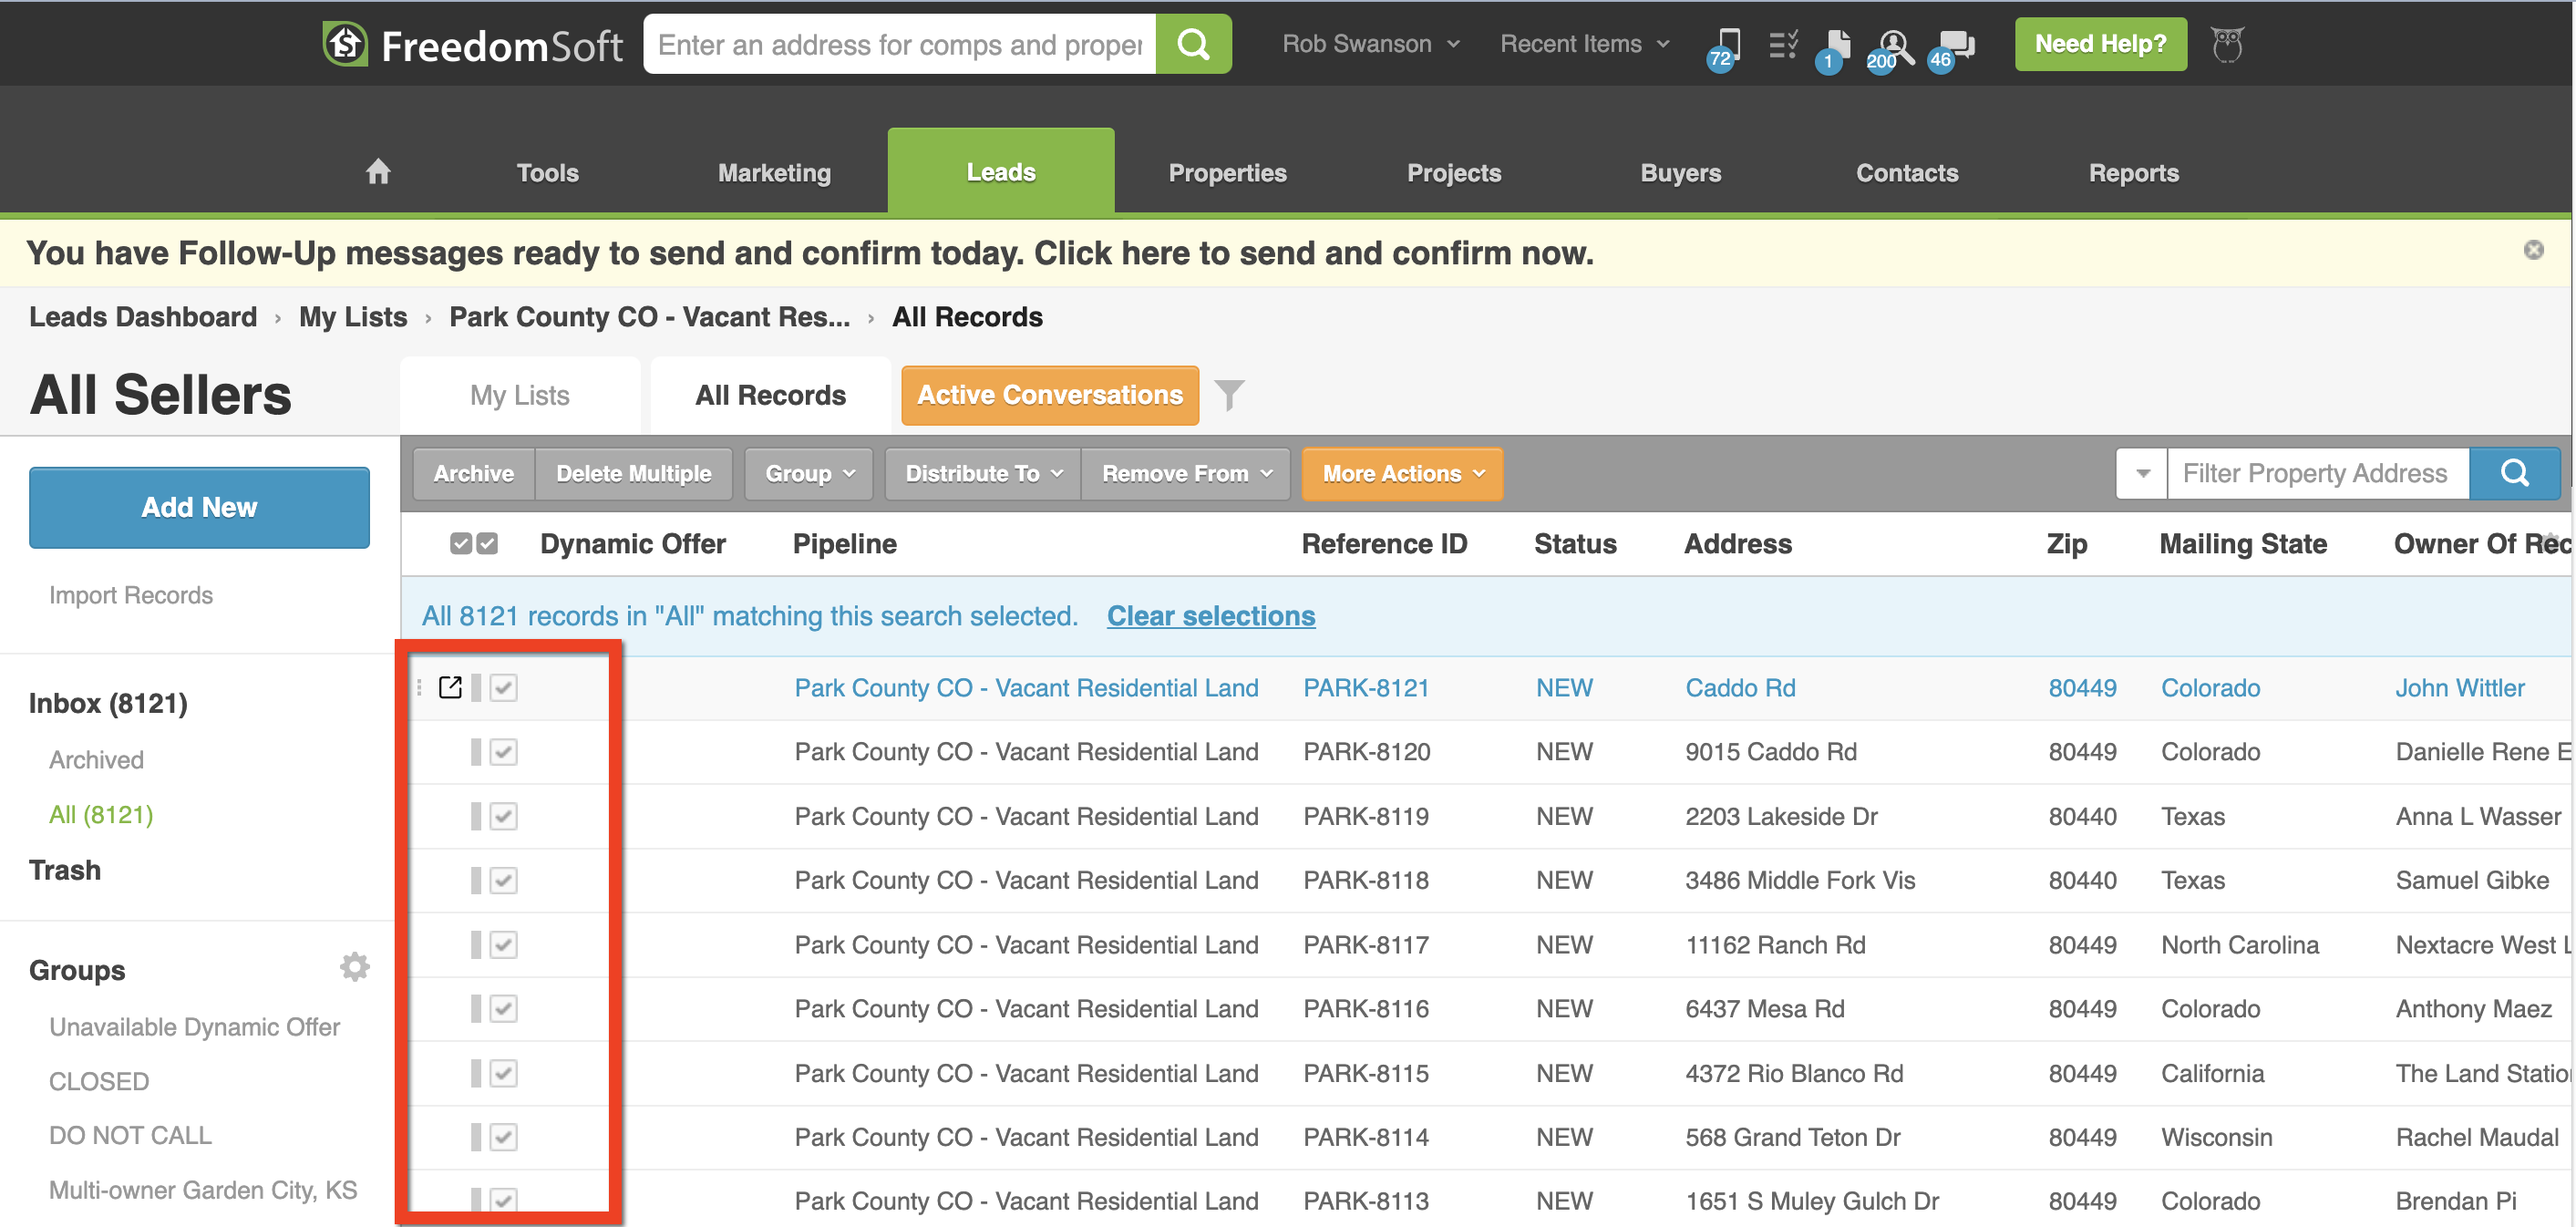The image size is (2576, 1227).
Task: Open the Marketing menu
Action: pos(774,172)
